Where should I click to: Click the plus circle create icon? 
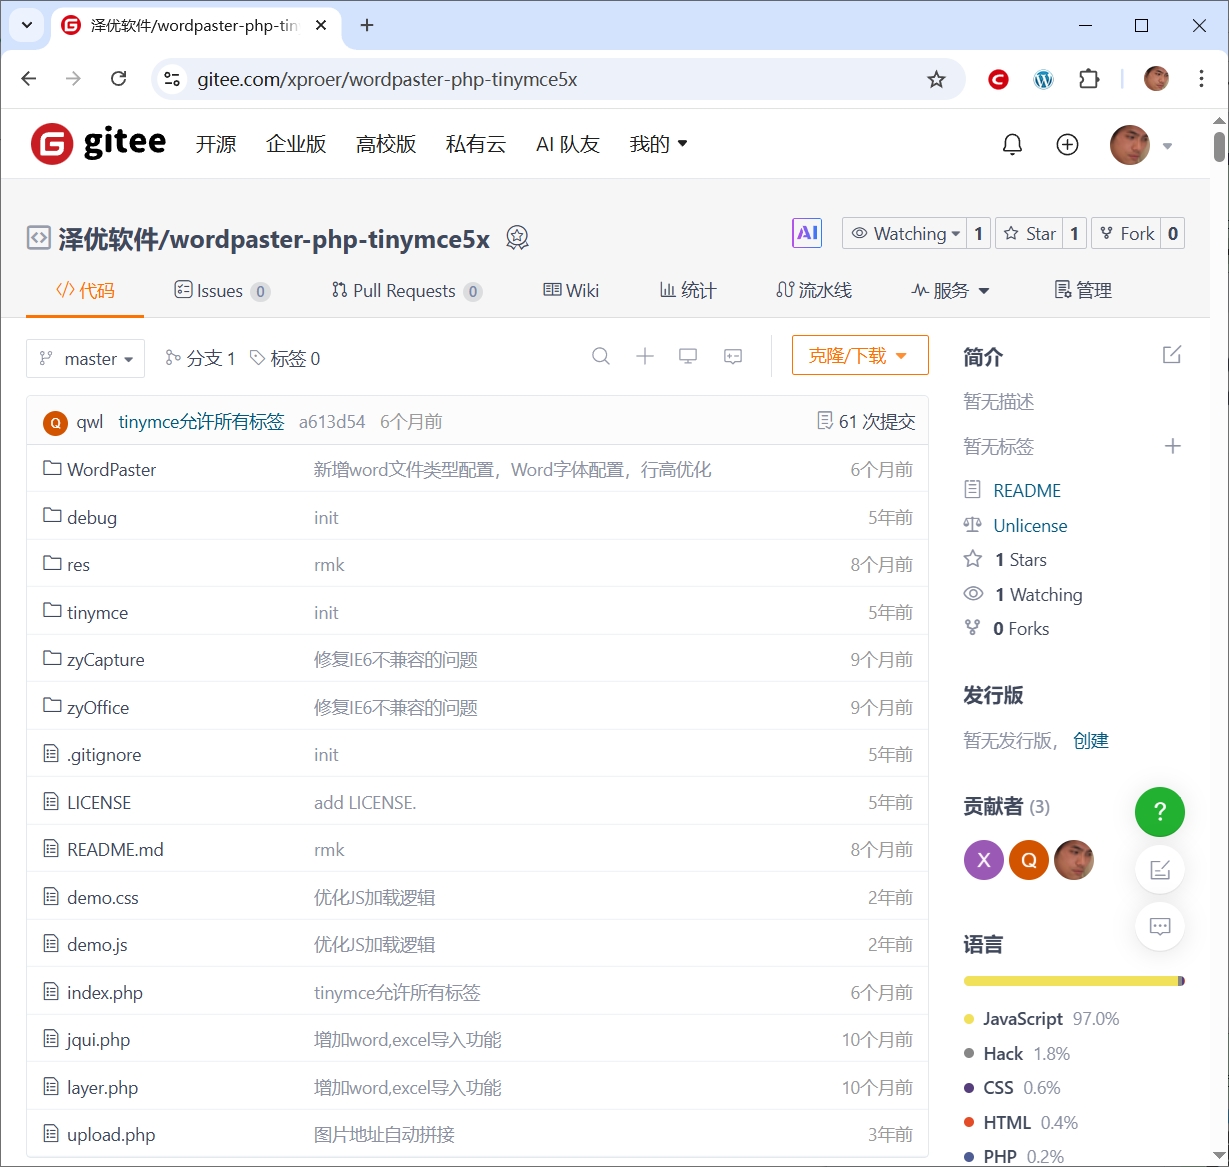pos(1067,145)
